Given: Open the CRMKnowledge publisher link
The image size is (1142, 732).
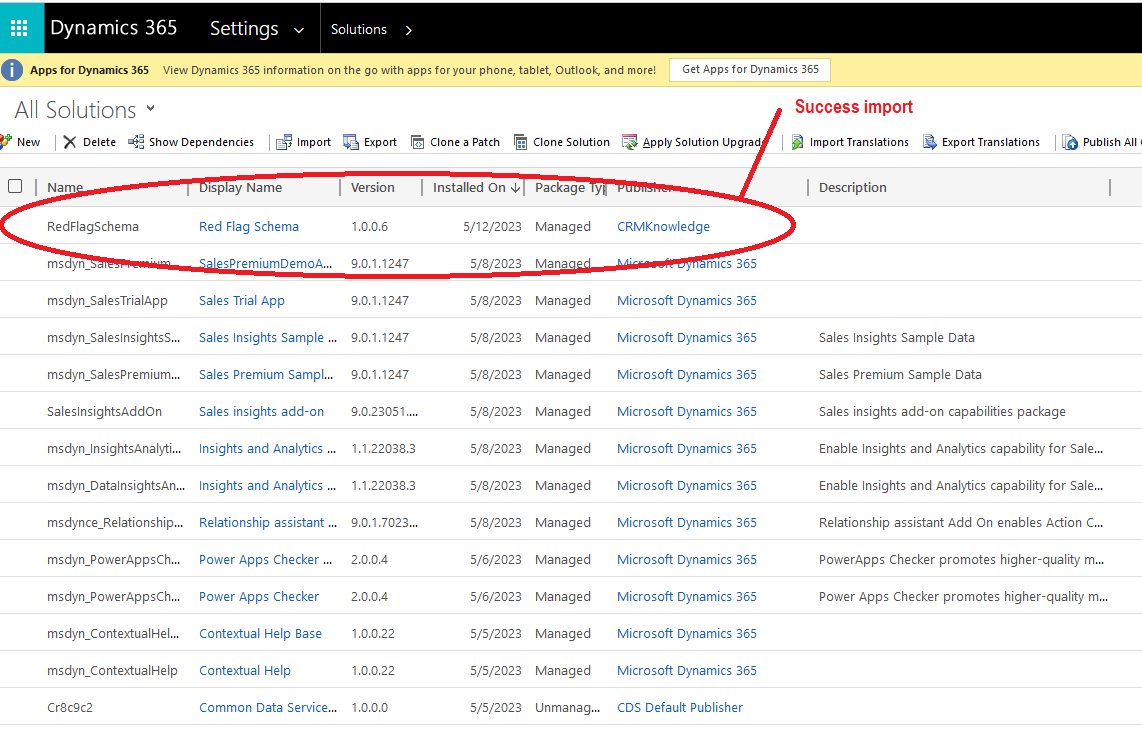Looking at the screenshot, I should tap(663, 227).
